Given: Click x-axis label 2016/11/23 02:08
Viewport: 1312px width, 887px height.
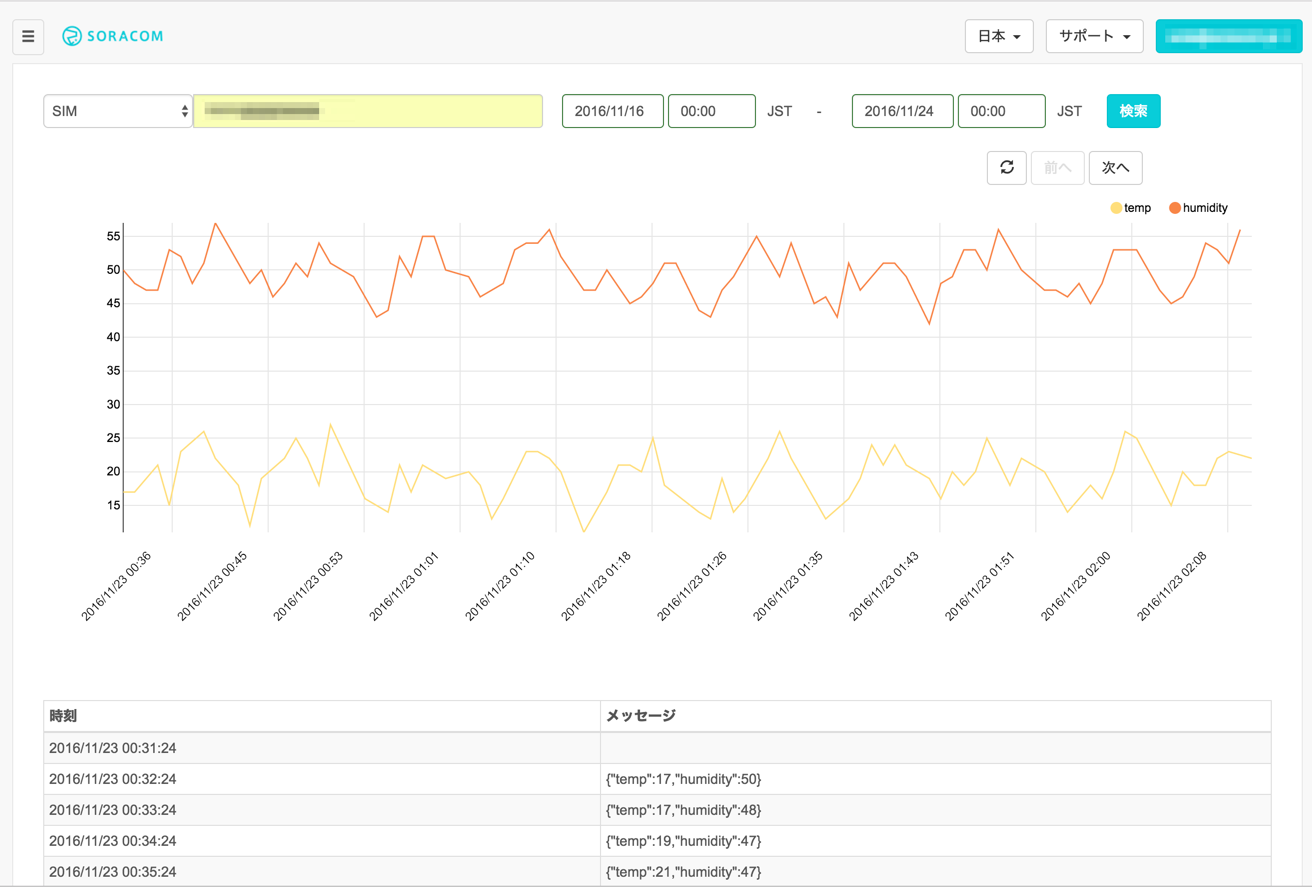Looking at the screenshot, I should click(x=1172, y=585).
